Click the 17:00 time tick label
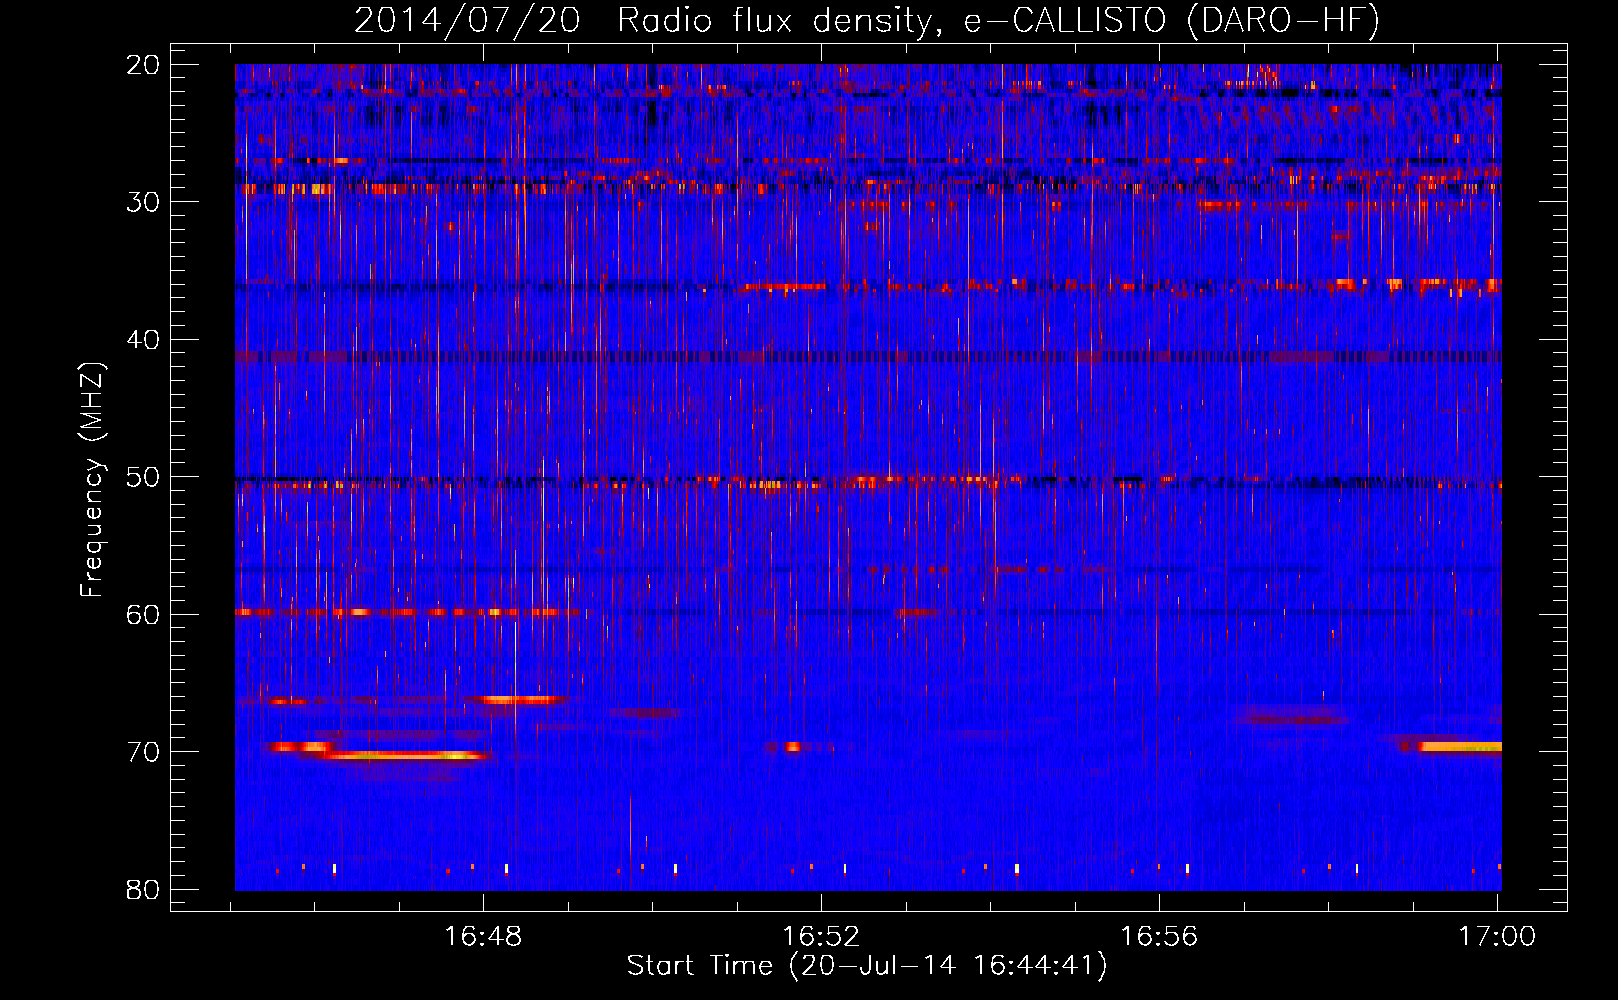This screenshot has height=1000, width=1618. (x=1497, y=937)
